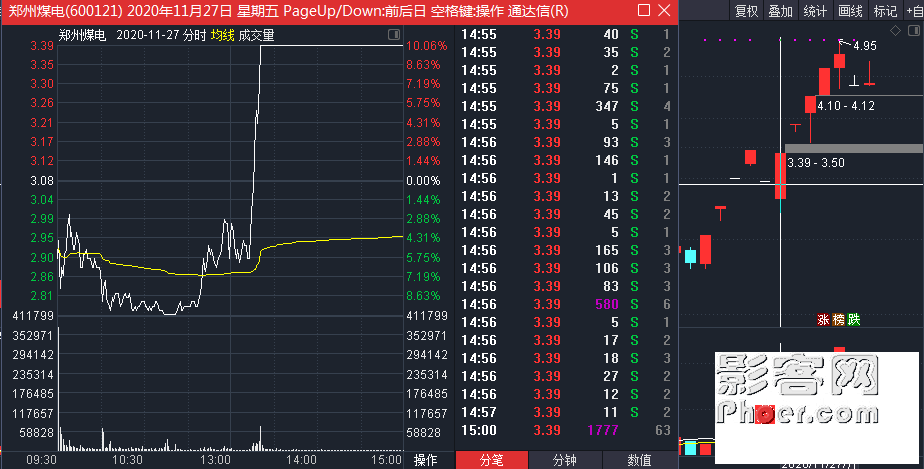This screenshot has height=469, width=924.
Task: Click the green 跌 marker badge
Action: click(x=854, y=319)
